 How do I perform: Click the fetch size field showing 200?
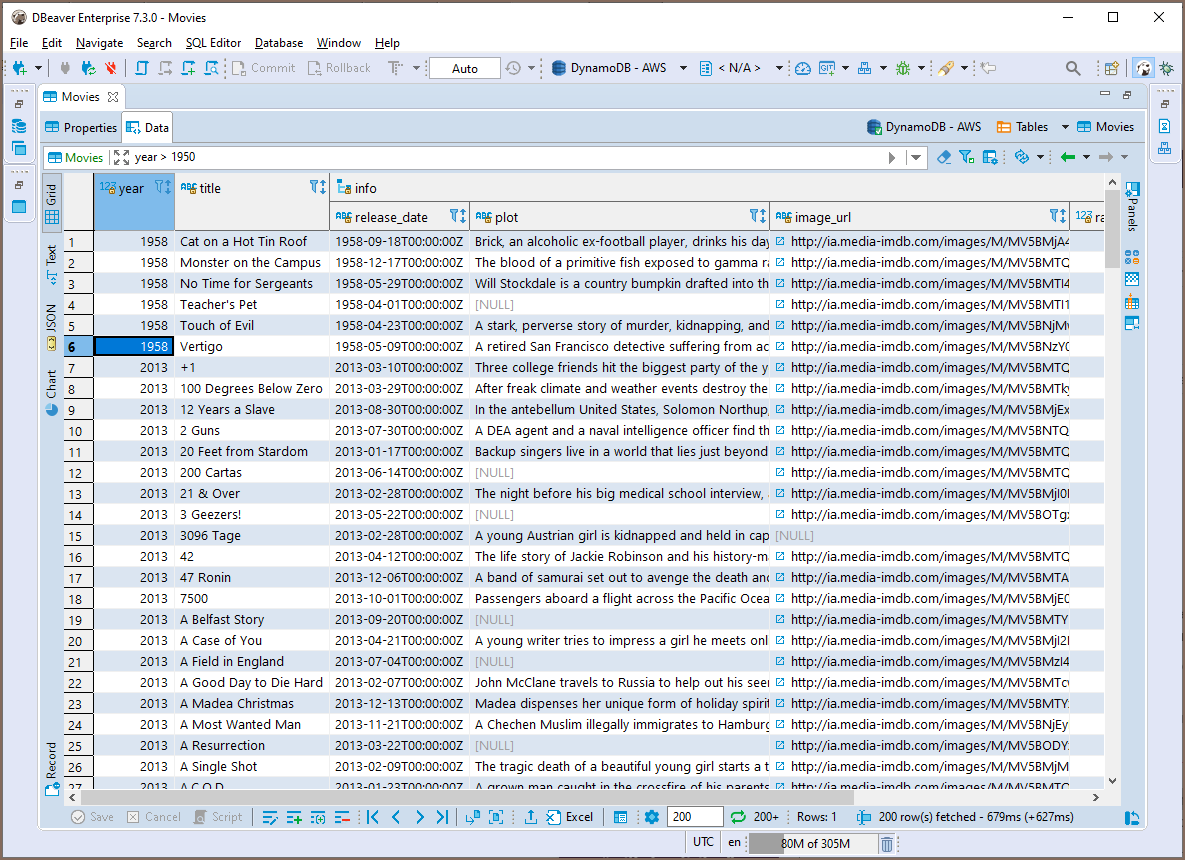694,817
